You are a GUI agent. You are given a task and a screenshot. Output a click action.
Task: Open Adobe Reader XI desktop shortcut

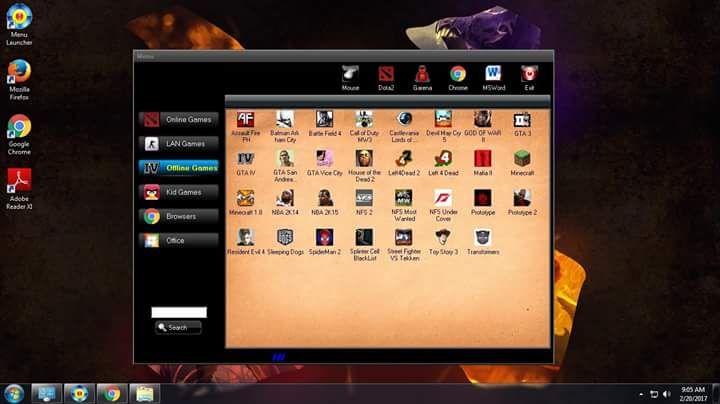(19, 189)
